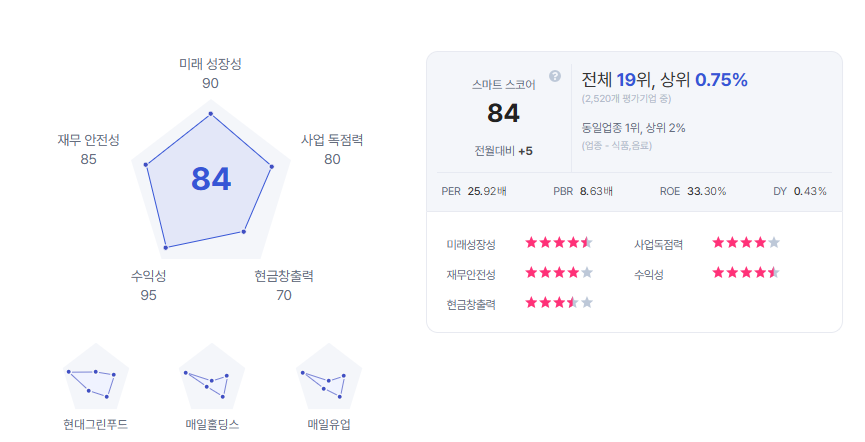The height and width of the screenshot is (442, 865).
Task: Click the central 84 score in radar chart
Action: pos(211,179)
